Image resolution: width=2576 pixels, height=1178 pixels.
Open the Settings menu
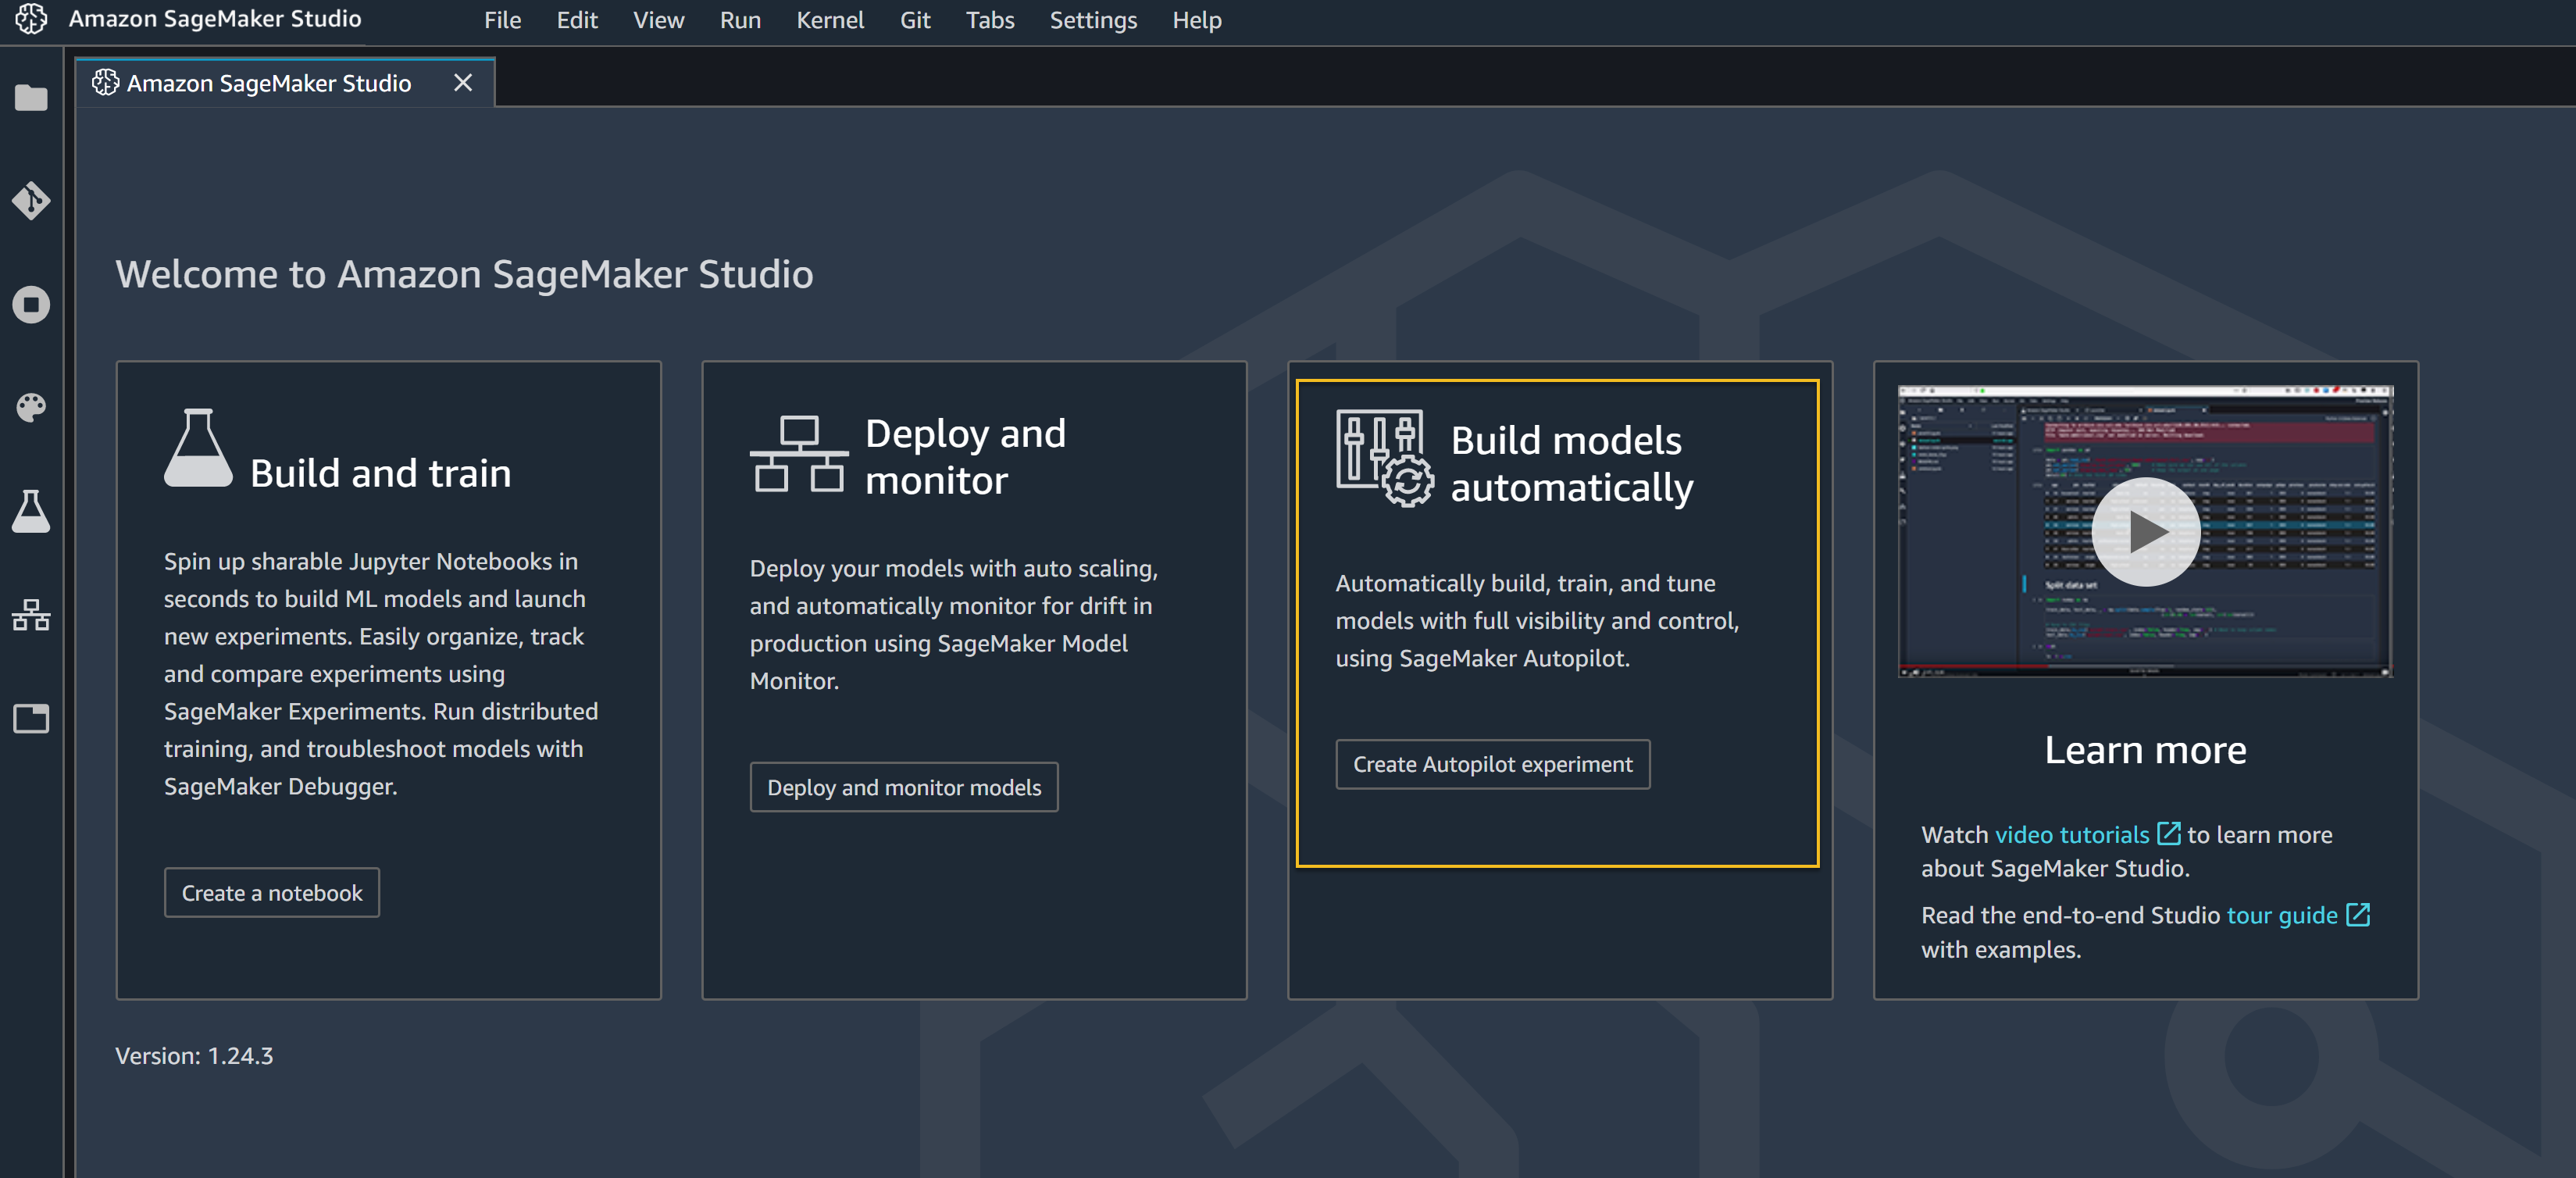tap(1092, 19)
